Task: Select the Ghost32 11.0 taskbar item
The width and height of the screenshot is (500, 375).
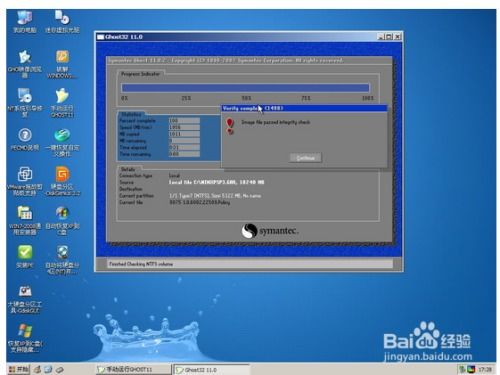Action: point(212,369)
